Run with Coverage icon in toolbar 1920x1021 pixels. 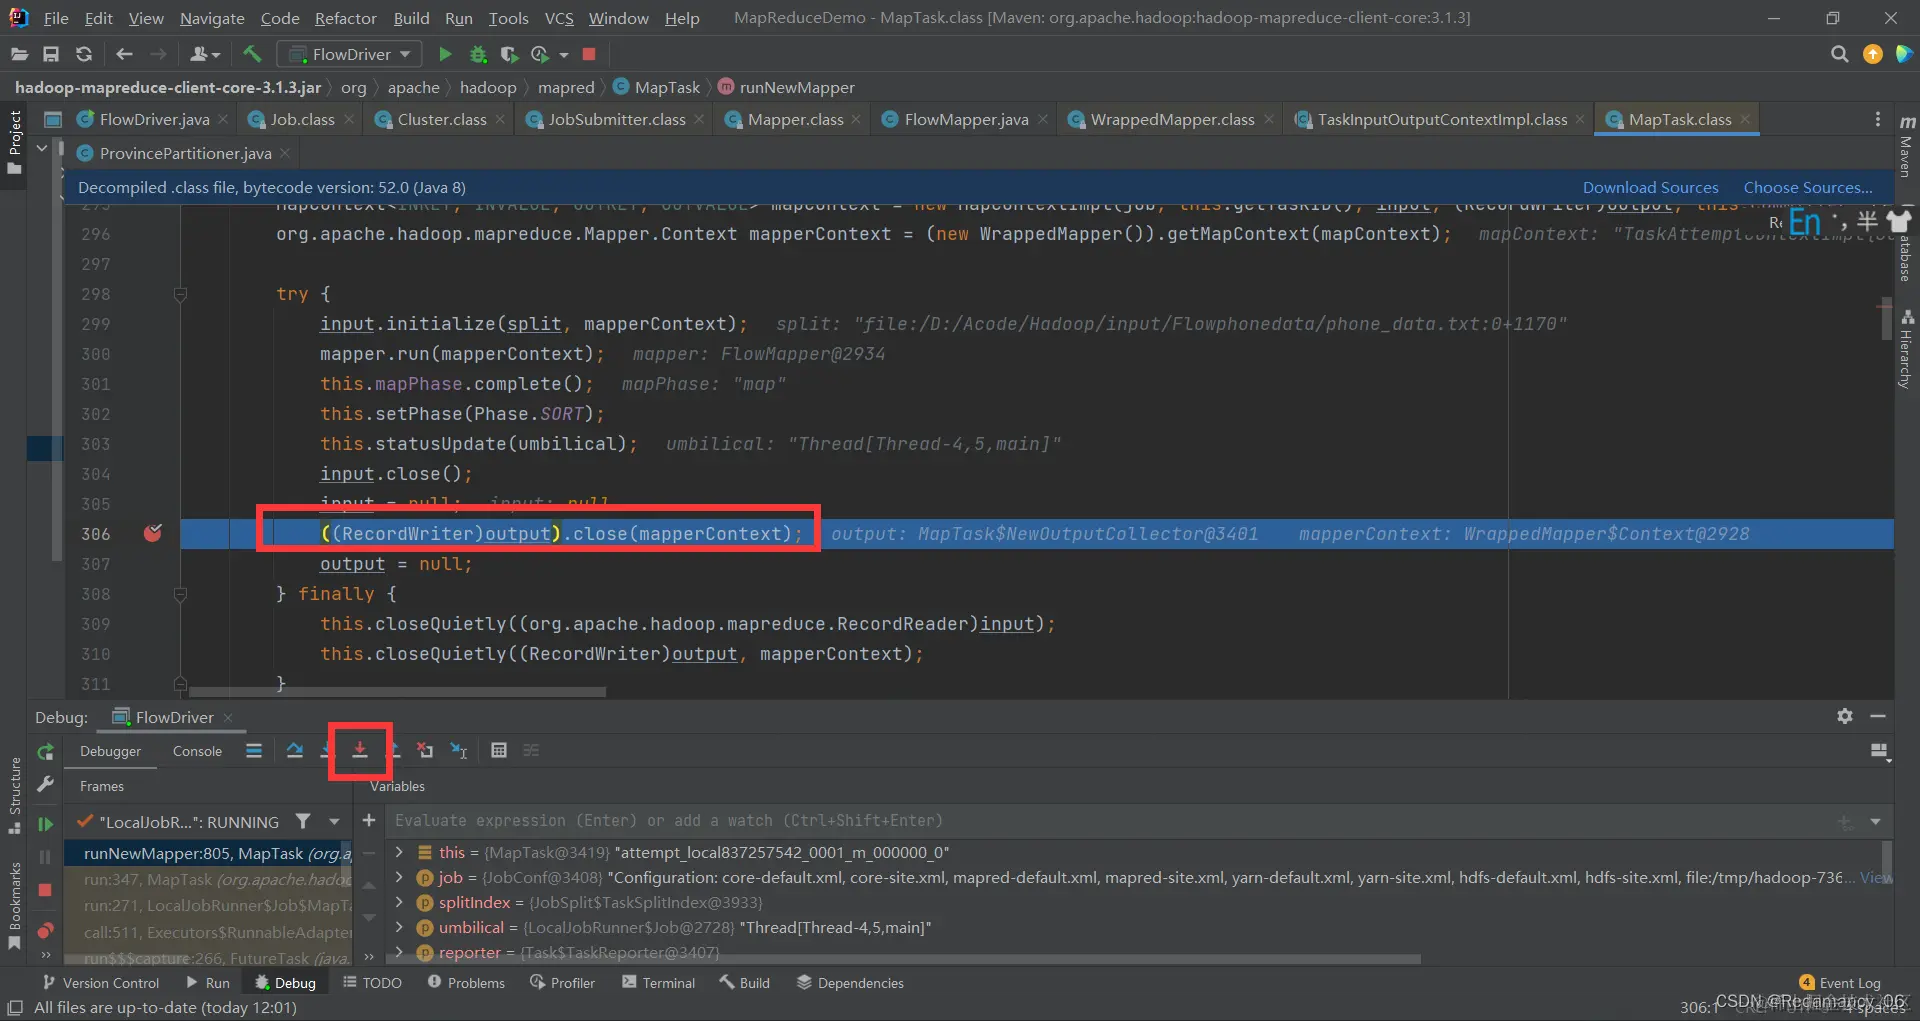pyautogui.click(x=509, y=54)
